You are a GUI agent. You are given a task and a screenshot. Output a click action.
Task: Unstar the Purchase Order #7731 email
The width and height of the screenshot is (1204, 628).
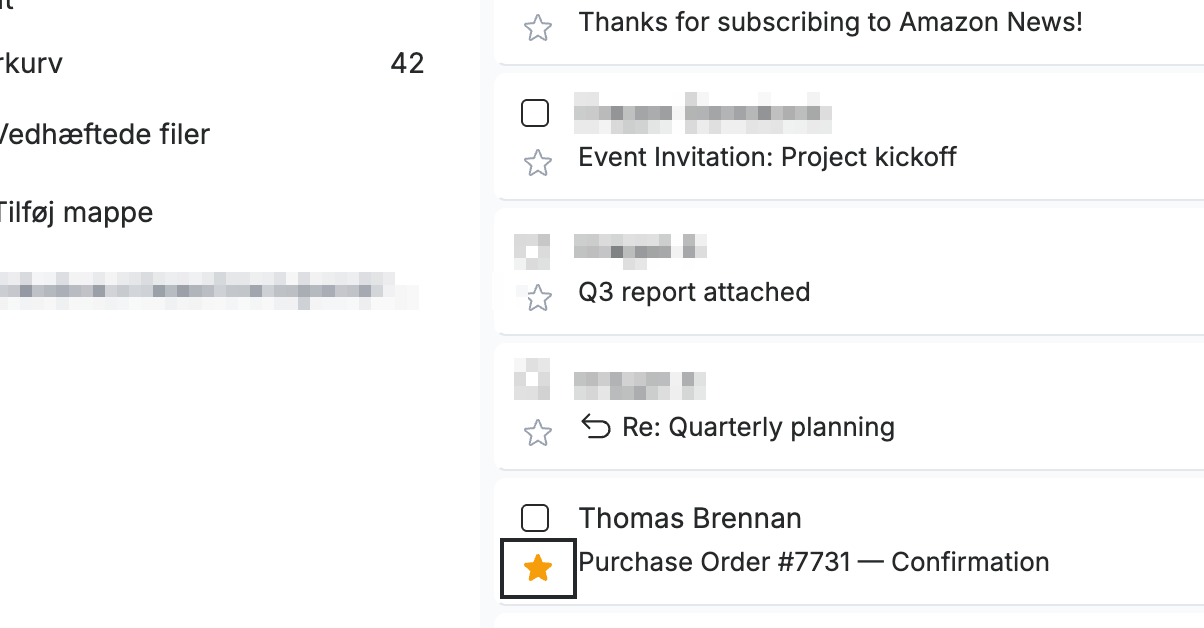click(x=538, y=569)
